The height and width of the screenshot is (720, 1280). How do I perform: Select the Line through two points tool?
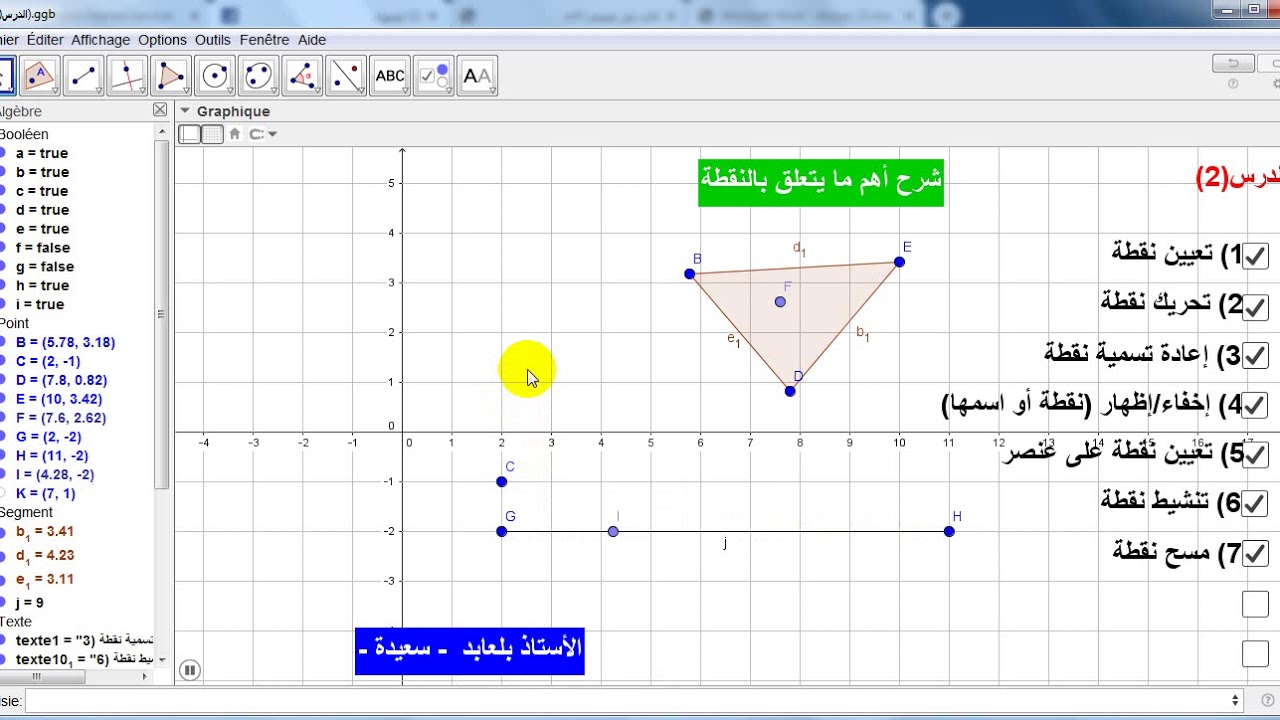83,76
